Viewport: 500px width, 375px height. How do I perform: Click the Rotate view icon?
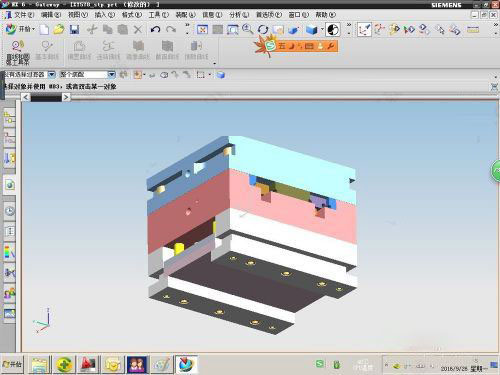263,30
